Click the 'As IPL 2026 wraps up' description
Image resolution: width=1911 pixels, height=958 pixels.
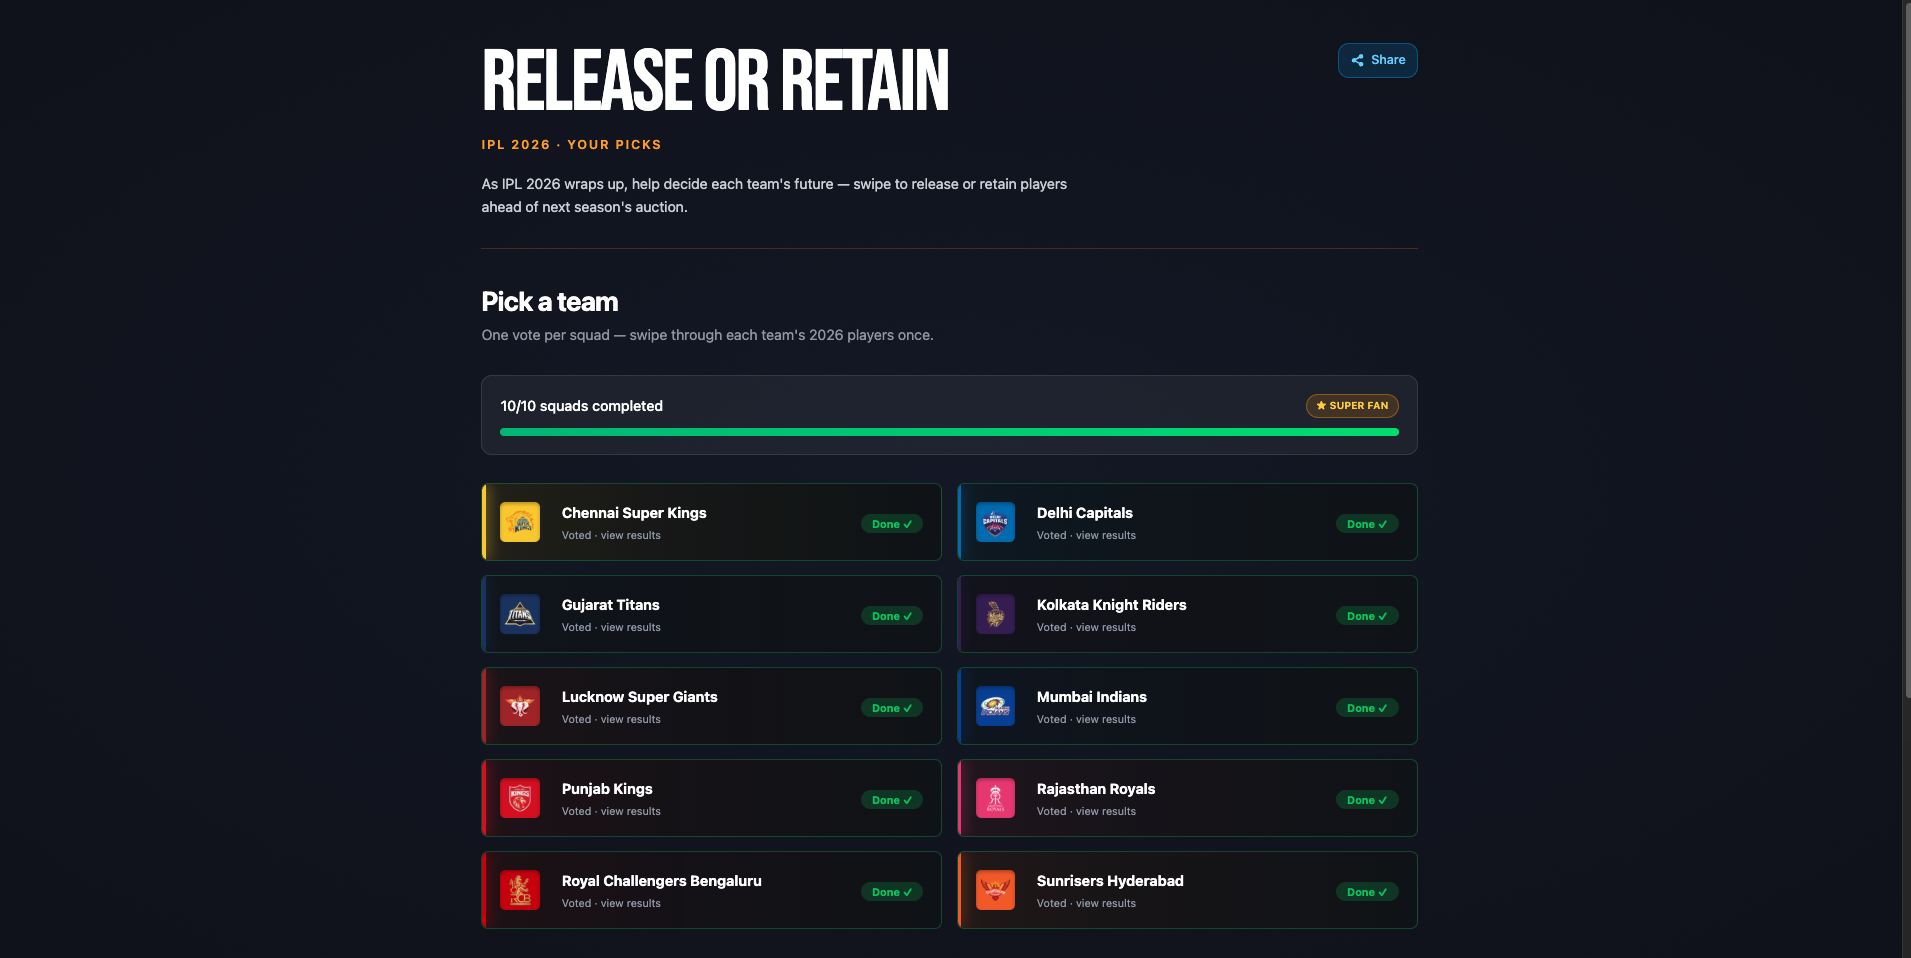coord(774,196)
